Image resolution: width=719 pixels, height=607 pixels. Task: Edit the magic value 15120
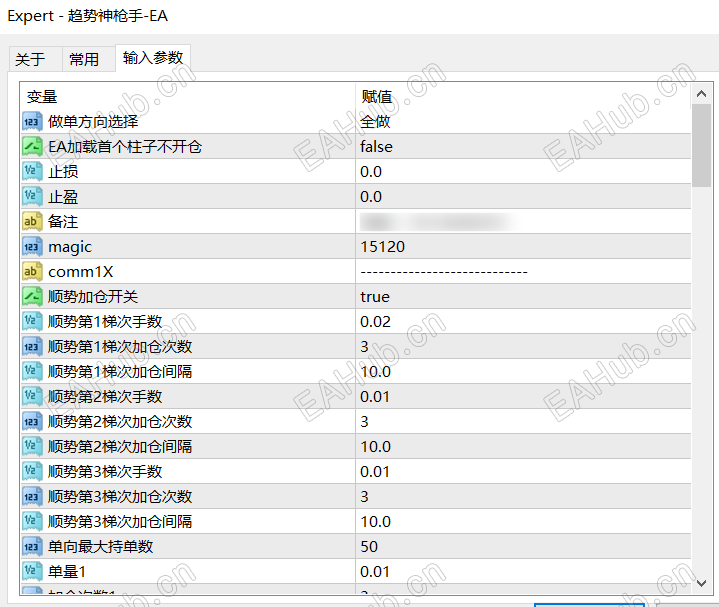pyautogui.click(x=523, y=247)
